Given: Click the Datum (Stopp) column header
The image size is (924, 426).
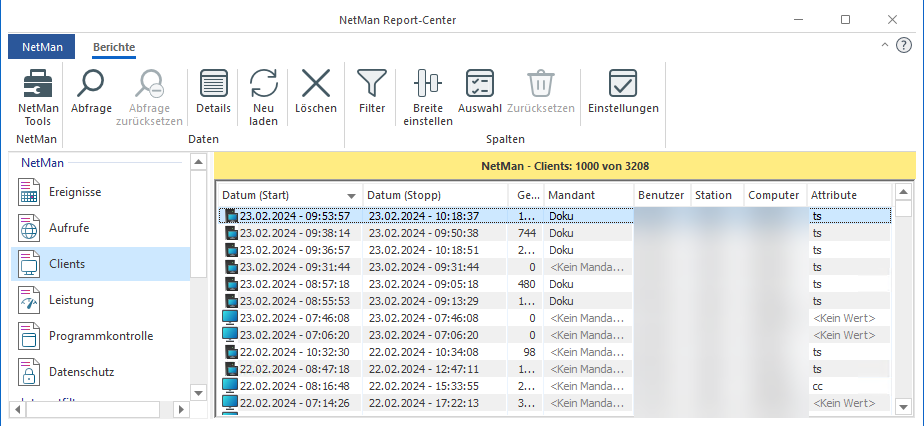Looking at the screenshot, I should tap(435, 195).
